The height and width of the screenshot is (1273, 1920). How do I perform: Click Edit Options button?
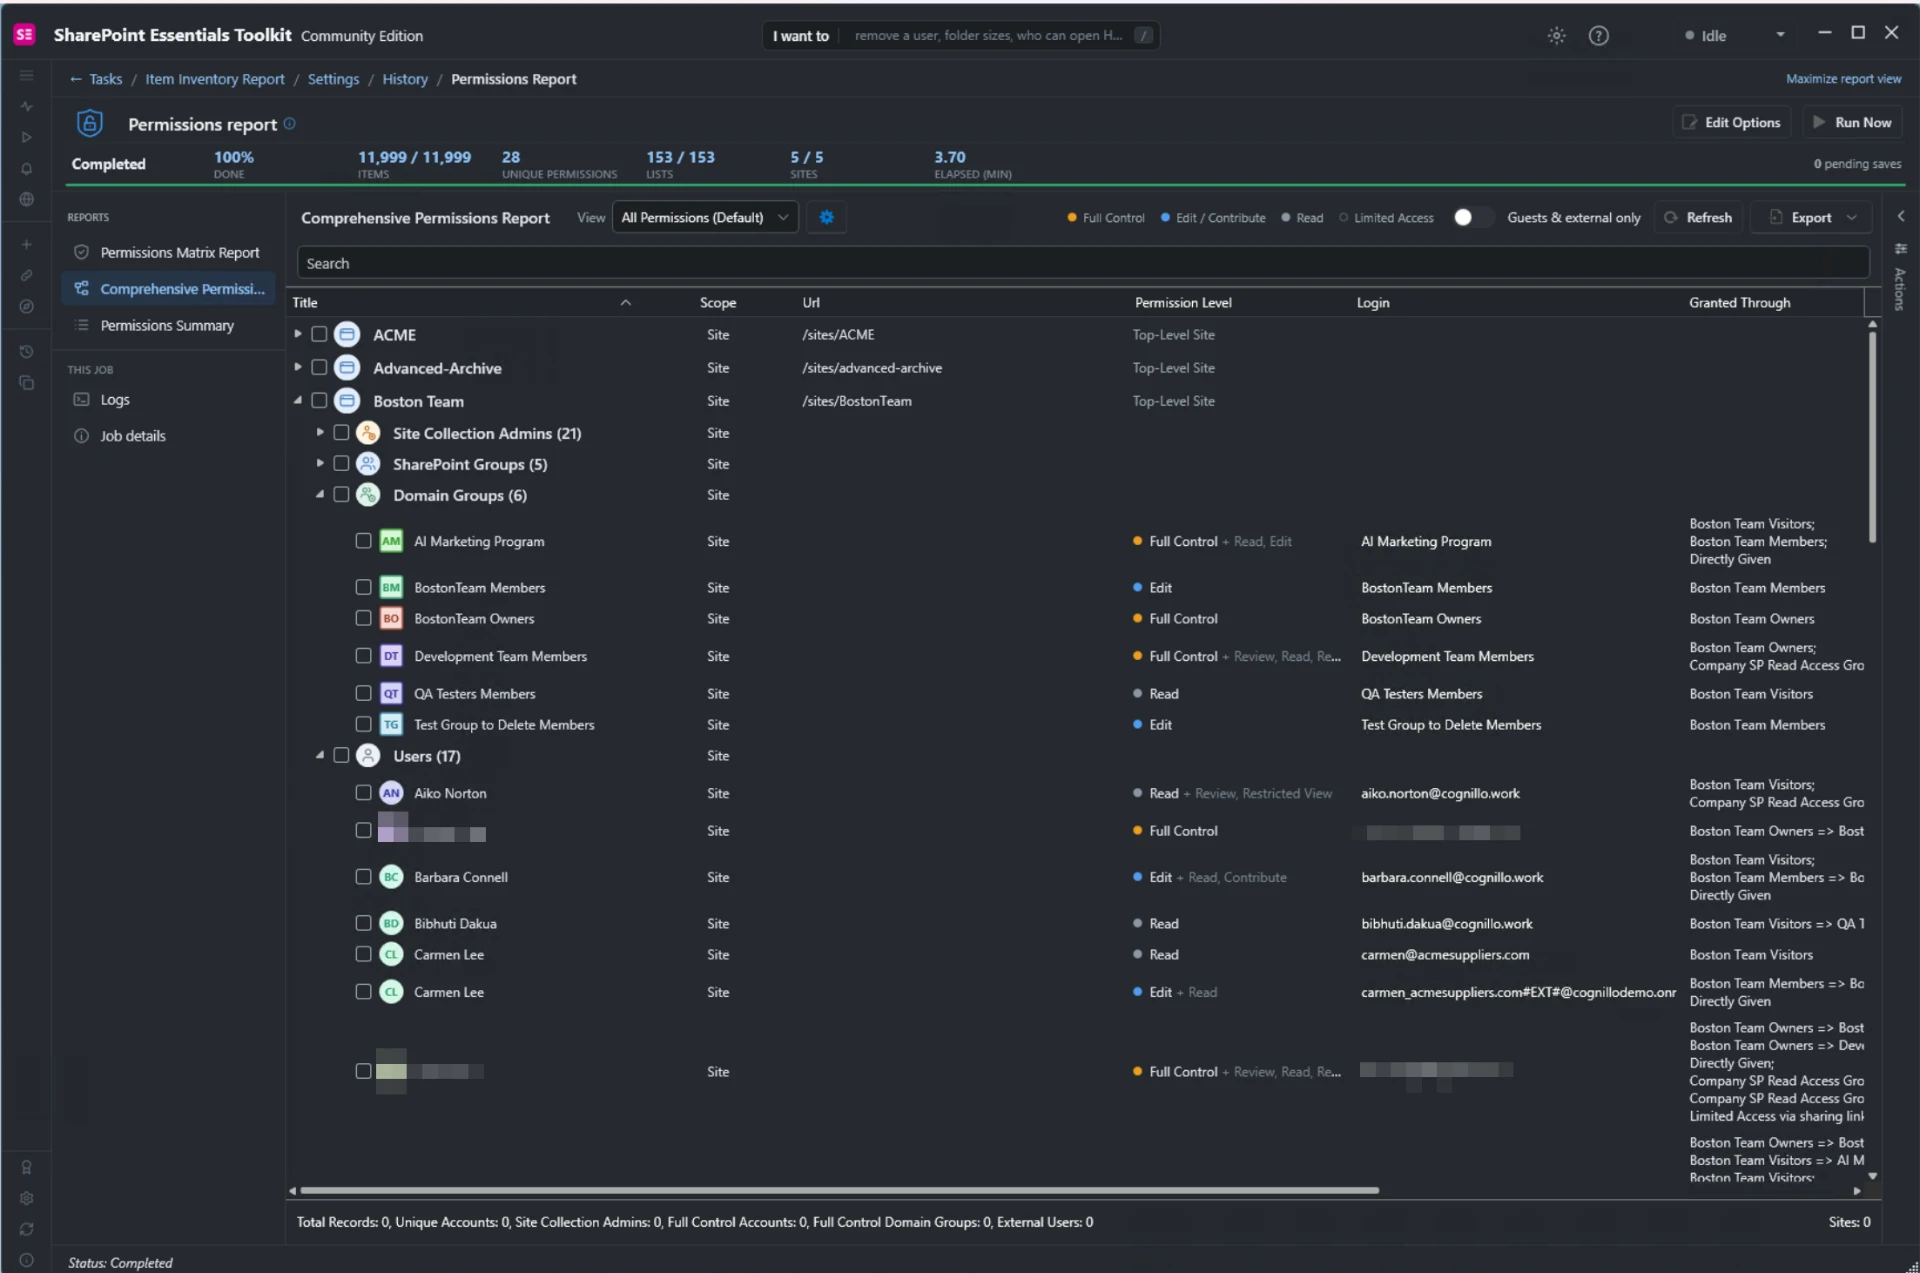tap(1731, 122)
